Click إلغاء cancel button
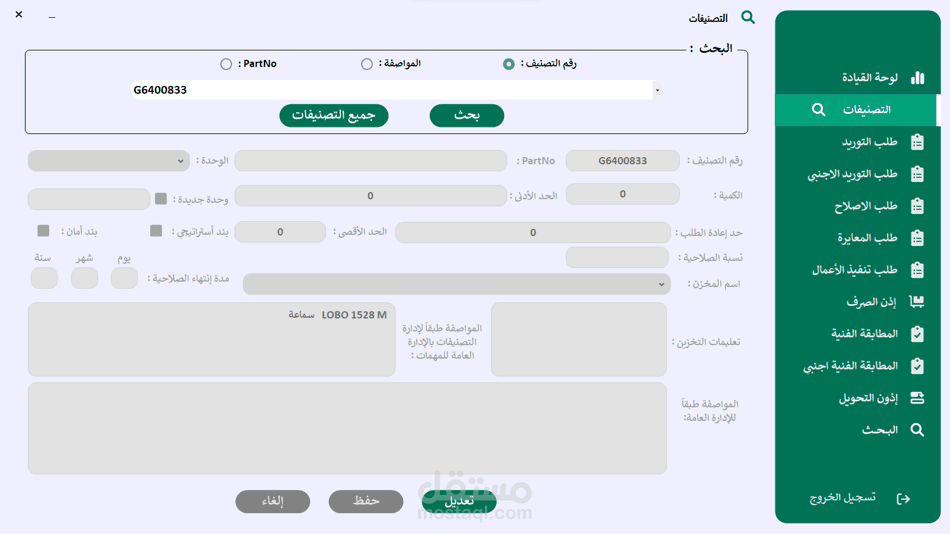Viewport: 950px width, 534px height. 273,501
